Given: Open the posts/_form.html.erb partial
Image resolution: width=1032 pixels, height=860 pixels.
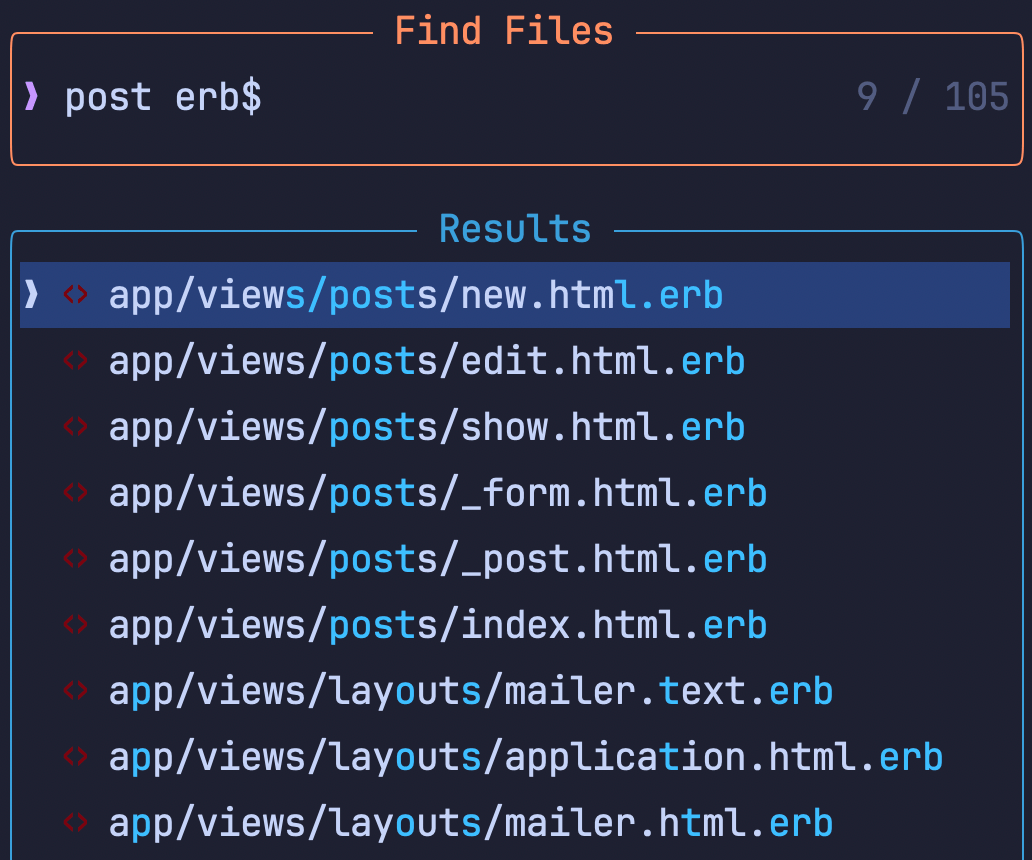Looking at the screenshot, I should 437,494.
